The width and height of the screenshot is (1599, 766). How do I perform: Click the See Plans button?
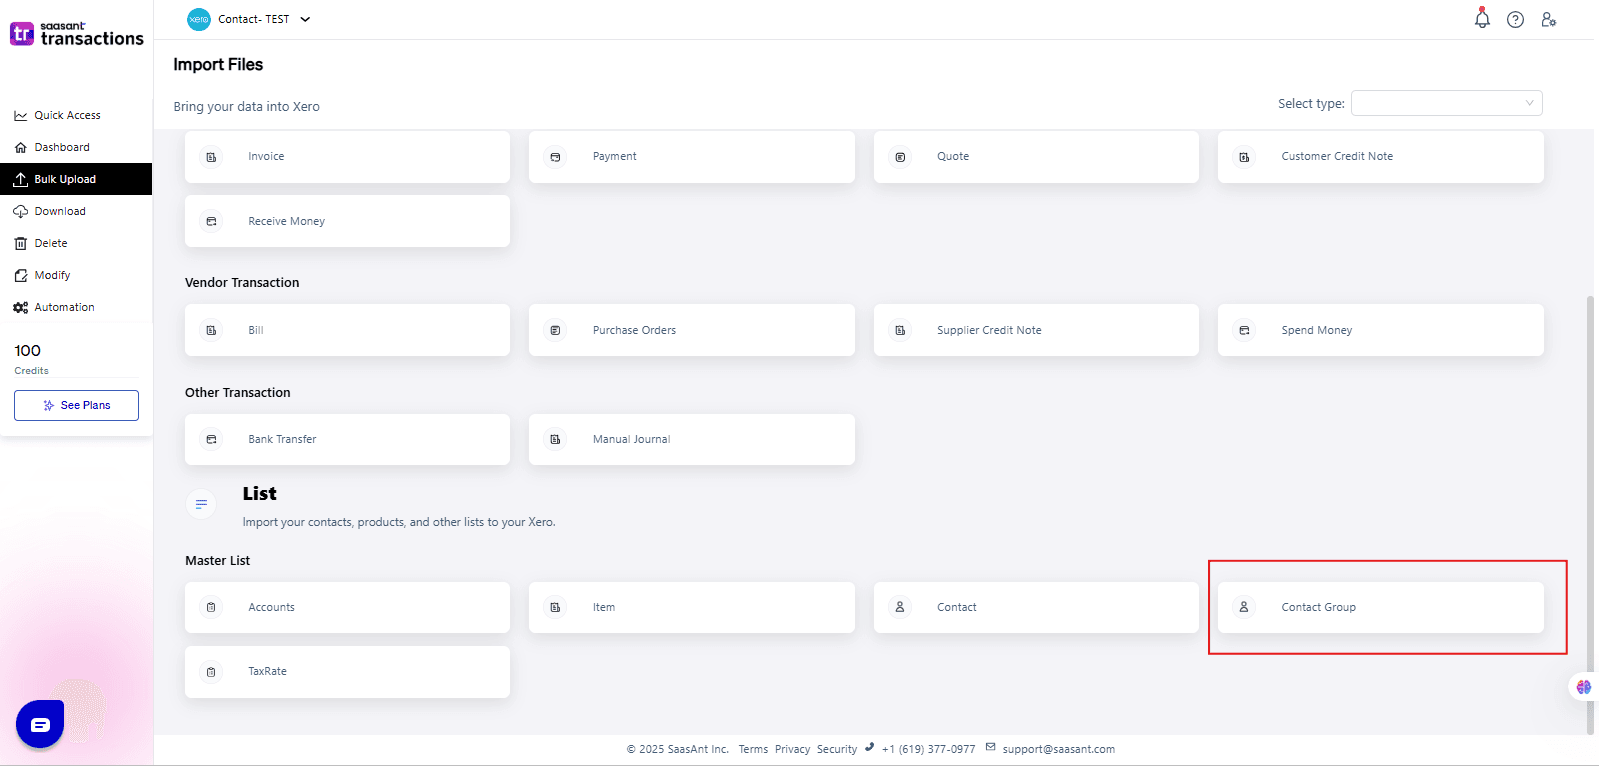point(76,405)
